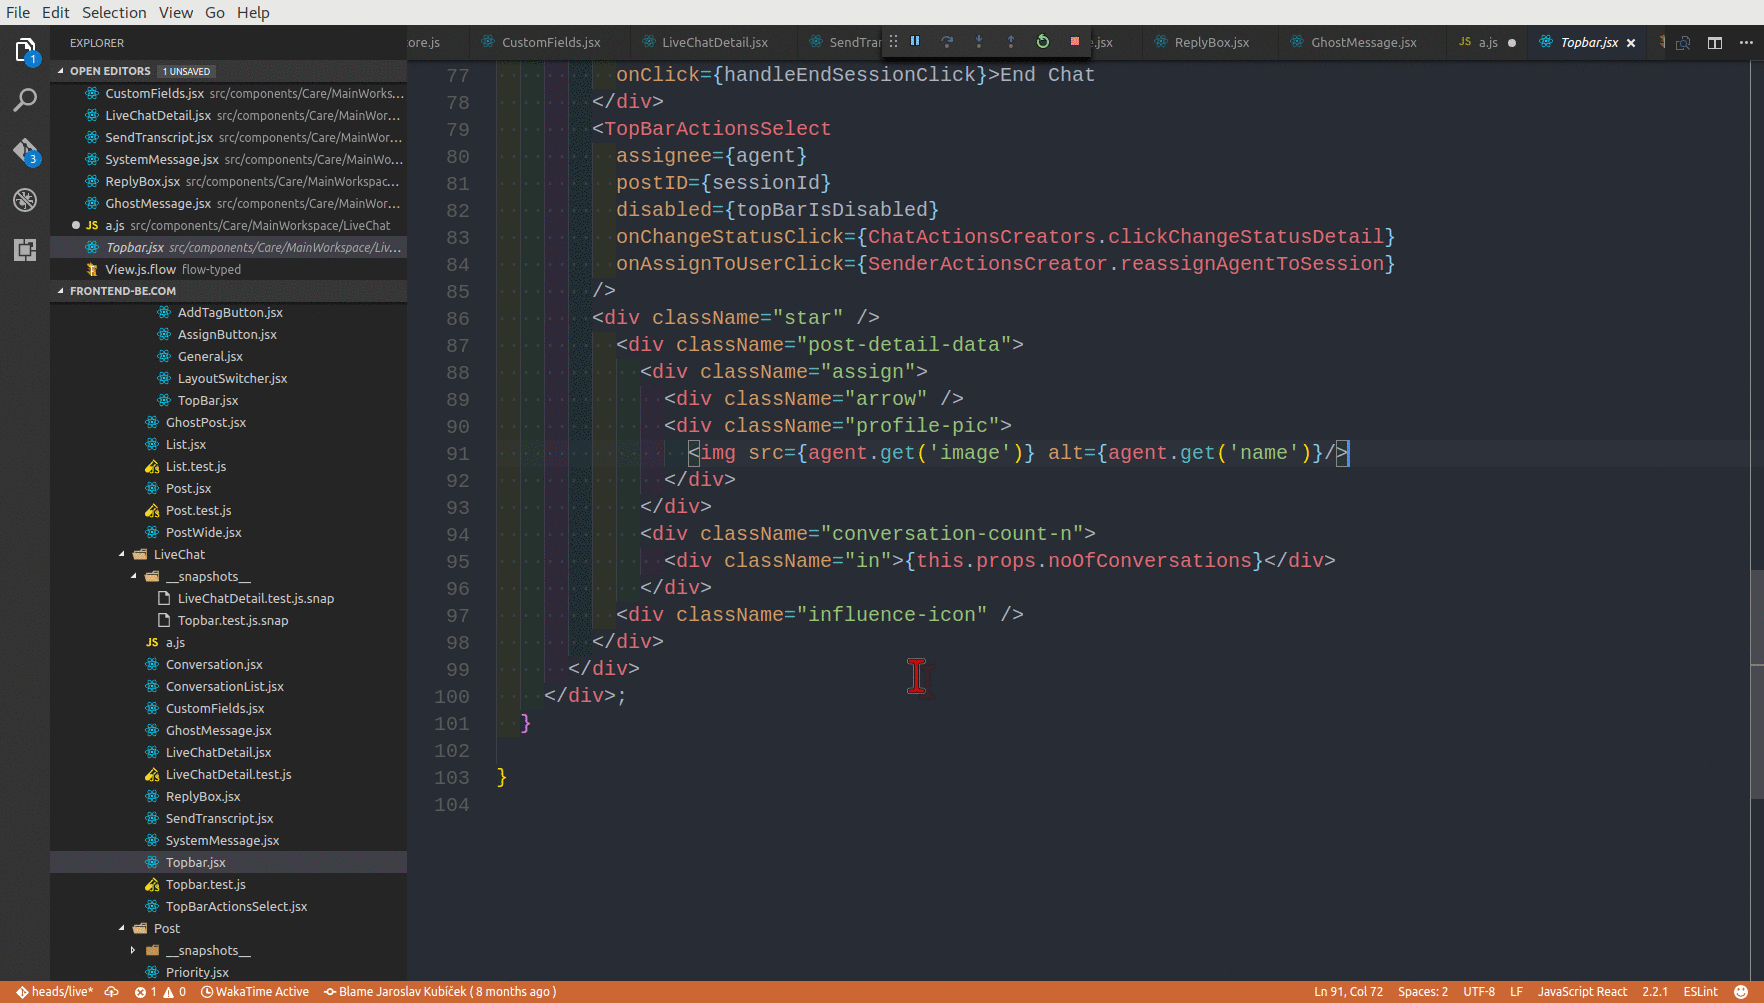Open the Explorer view in activity bar
The width and height of the screenshot is (1764, 1003).
(25, 50)
